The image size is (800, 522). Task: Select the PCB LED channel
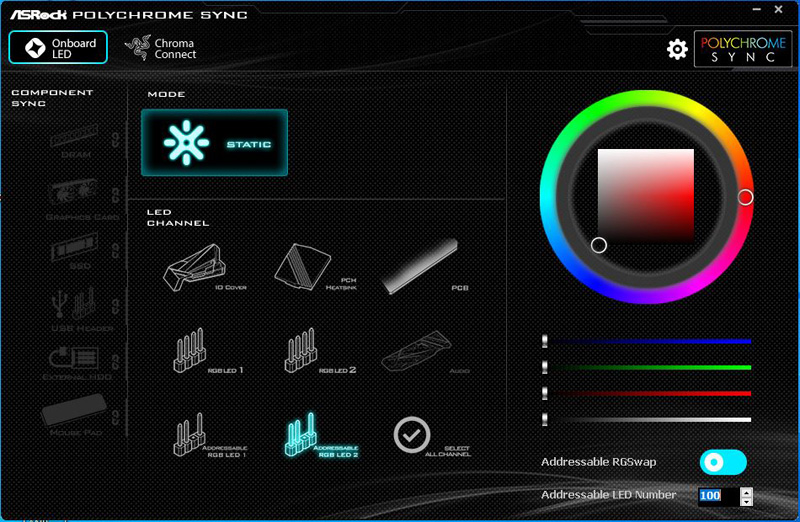pyautogui.click(x=424, y=267)
